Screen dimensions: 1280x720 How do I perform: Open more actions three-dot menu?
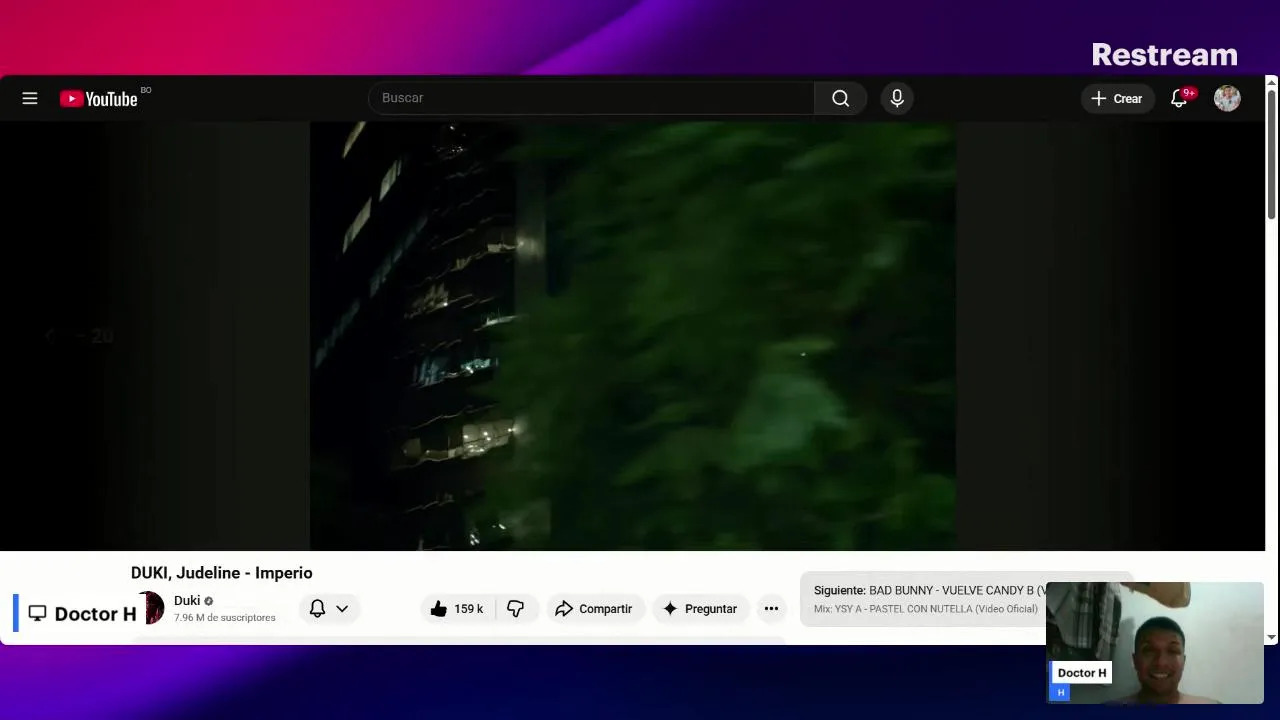tap(771, 609)
